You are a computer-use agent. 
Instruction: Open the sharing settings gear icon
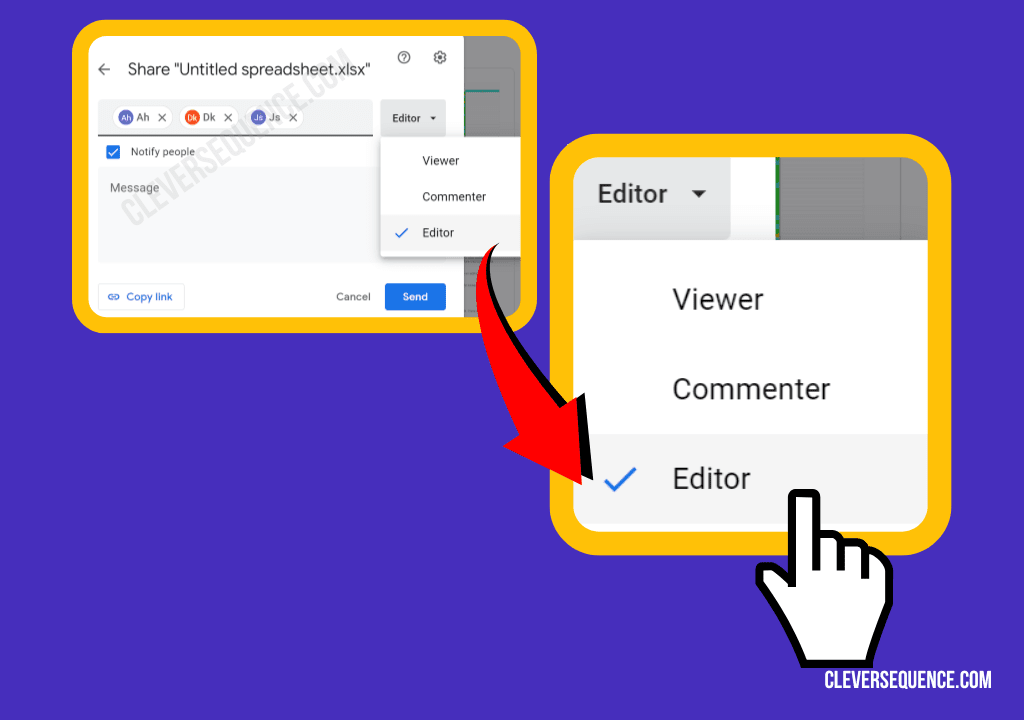[x=439, y=58]
